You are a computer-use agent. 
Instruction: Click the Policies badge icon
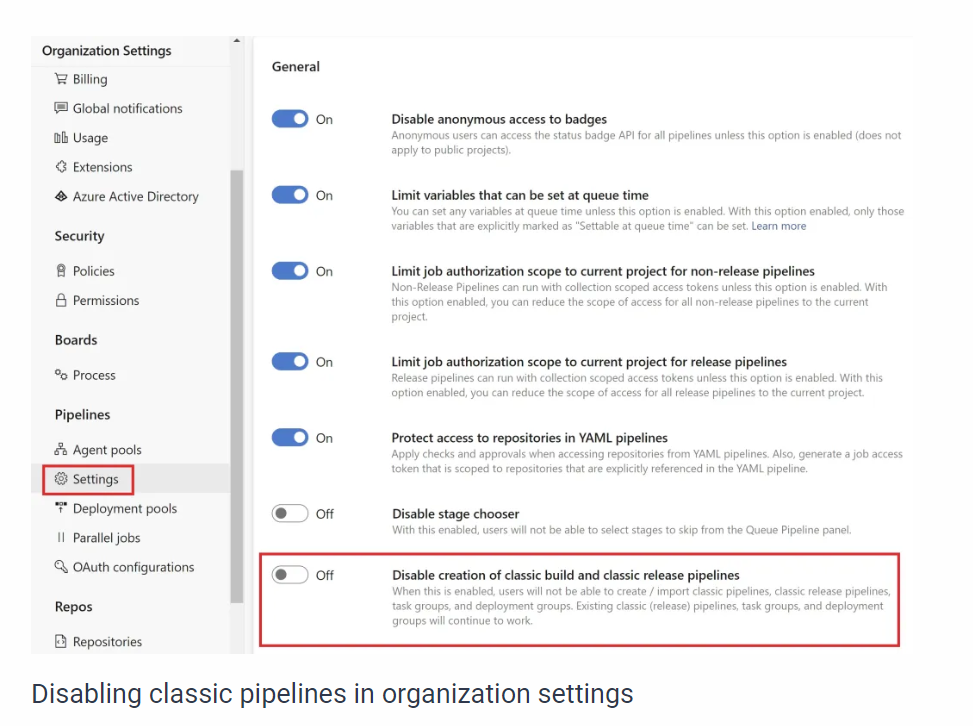click(x=61, y=271)
